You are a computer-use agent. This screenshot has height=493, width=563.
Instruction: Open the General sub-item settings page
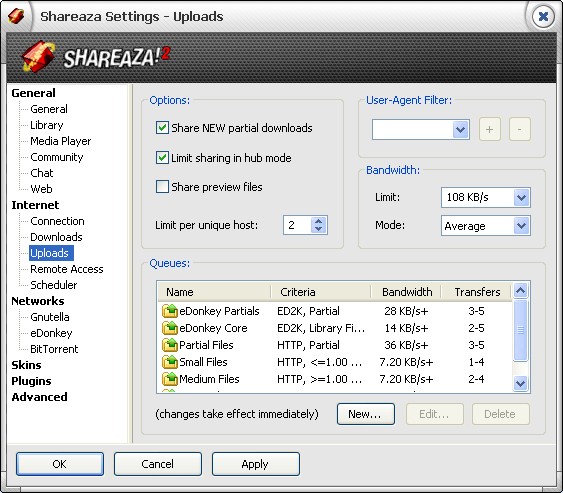49,109
